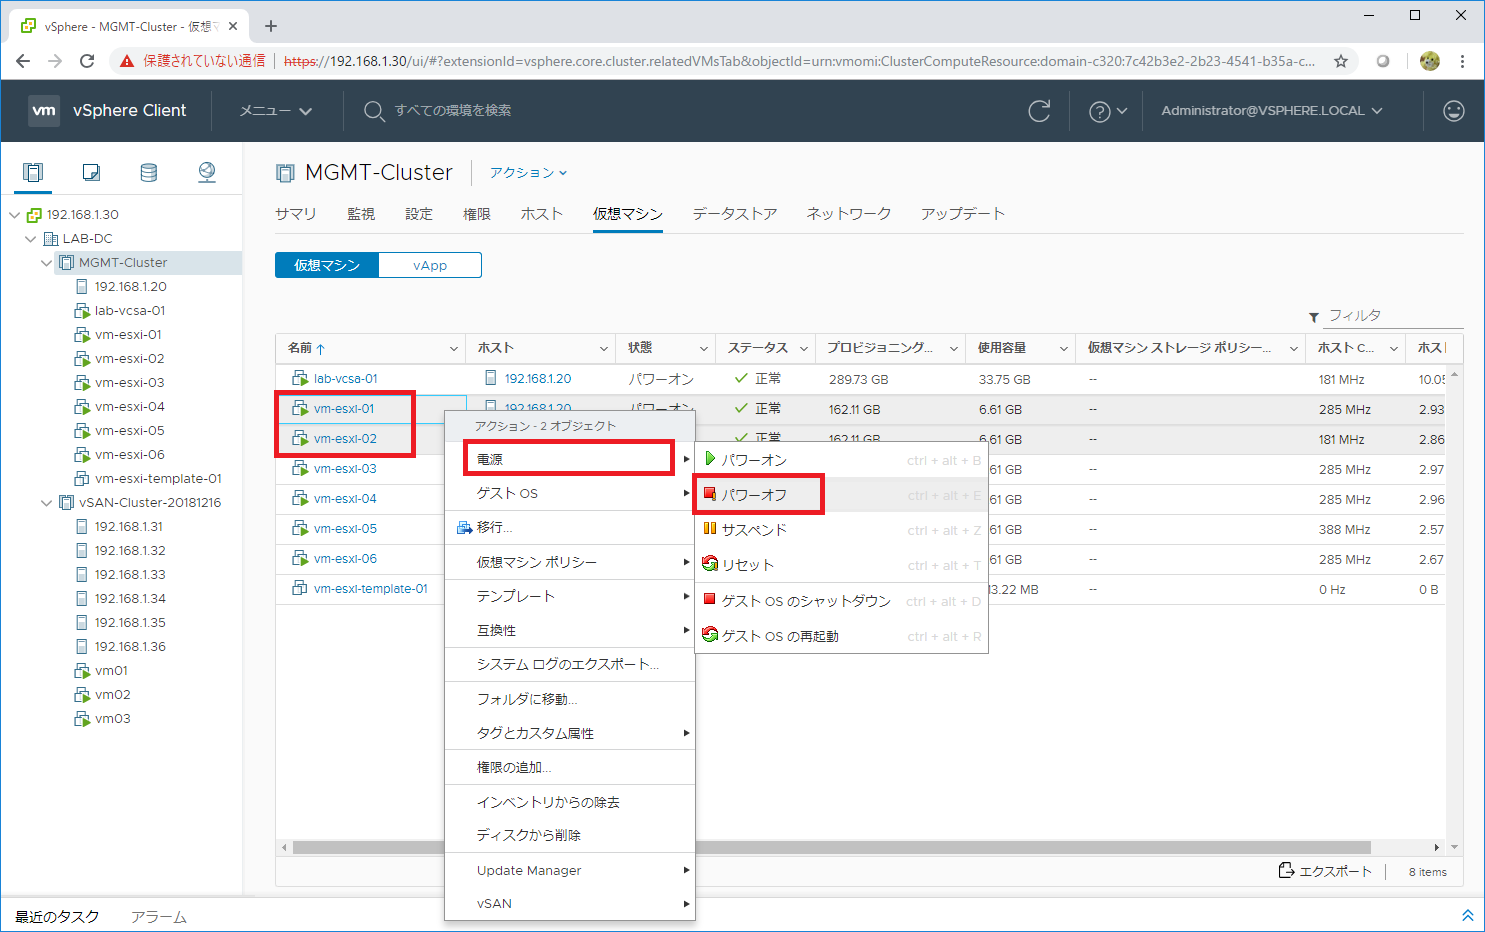
Task: Click the not-secure warning icon
Action: (x=127, y=61)
